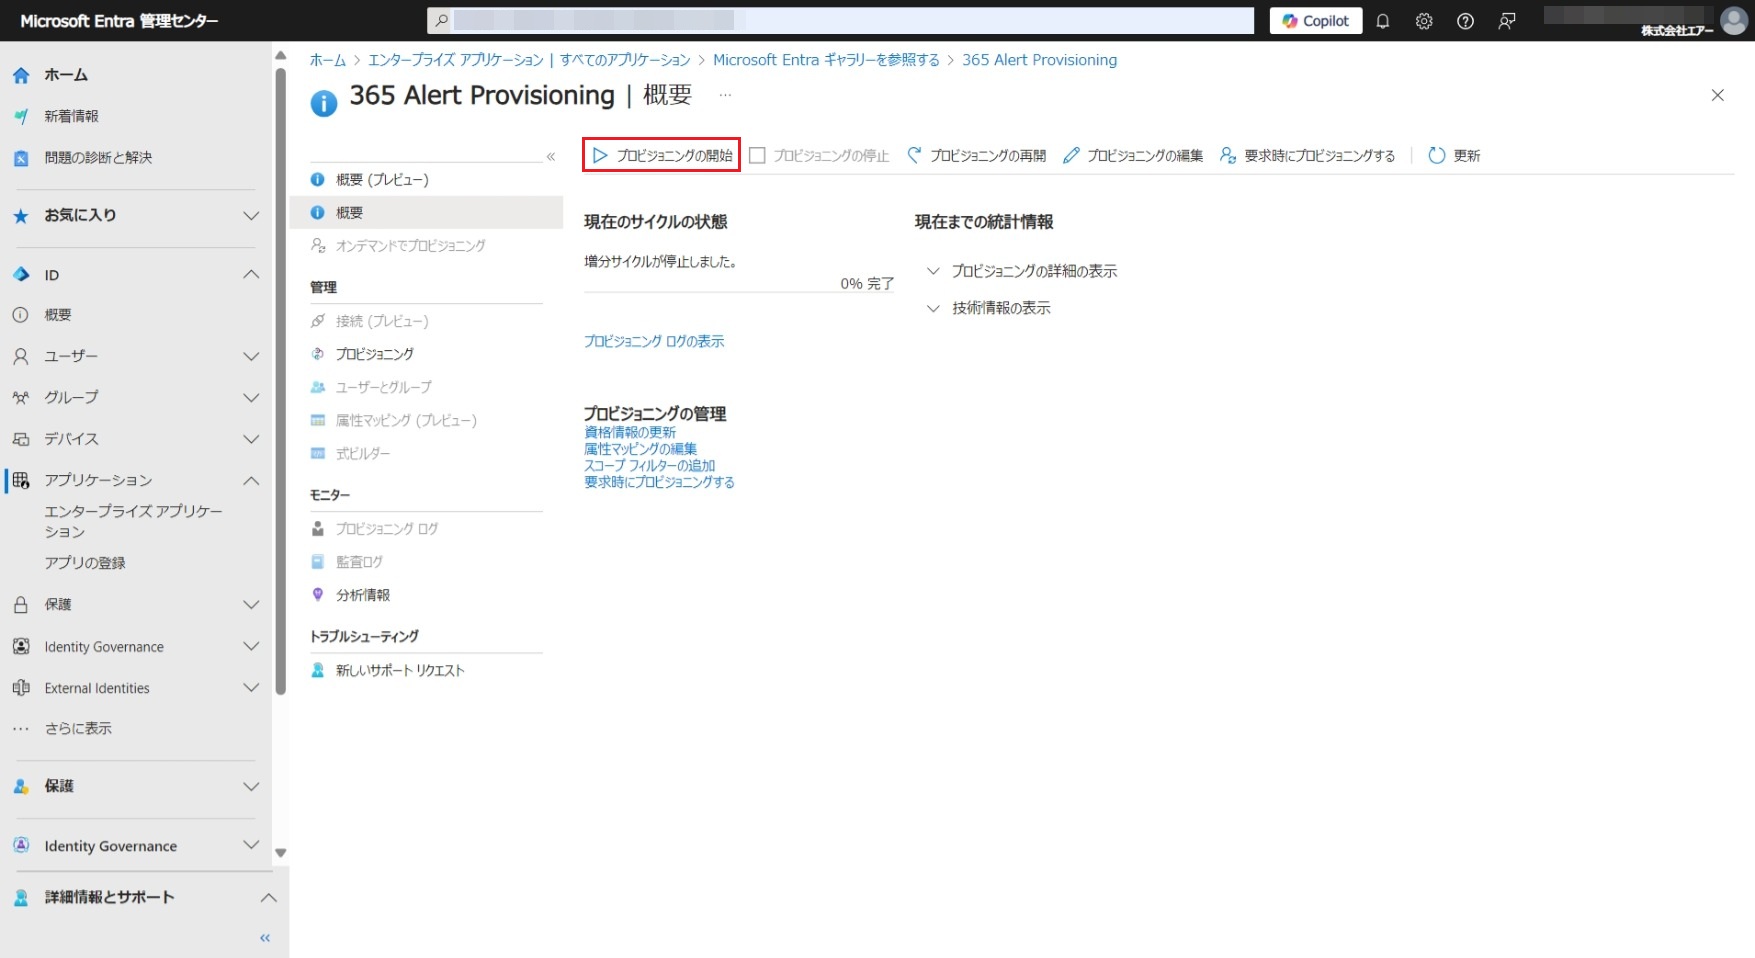Click the プロビジョニングの停止 checkbox icon
The image size is (1755, 958).
757,155
